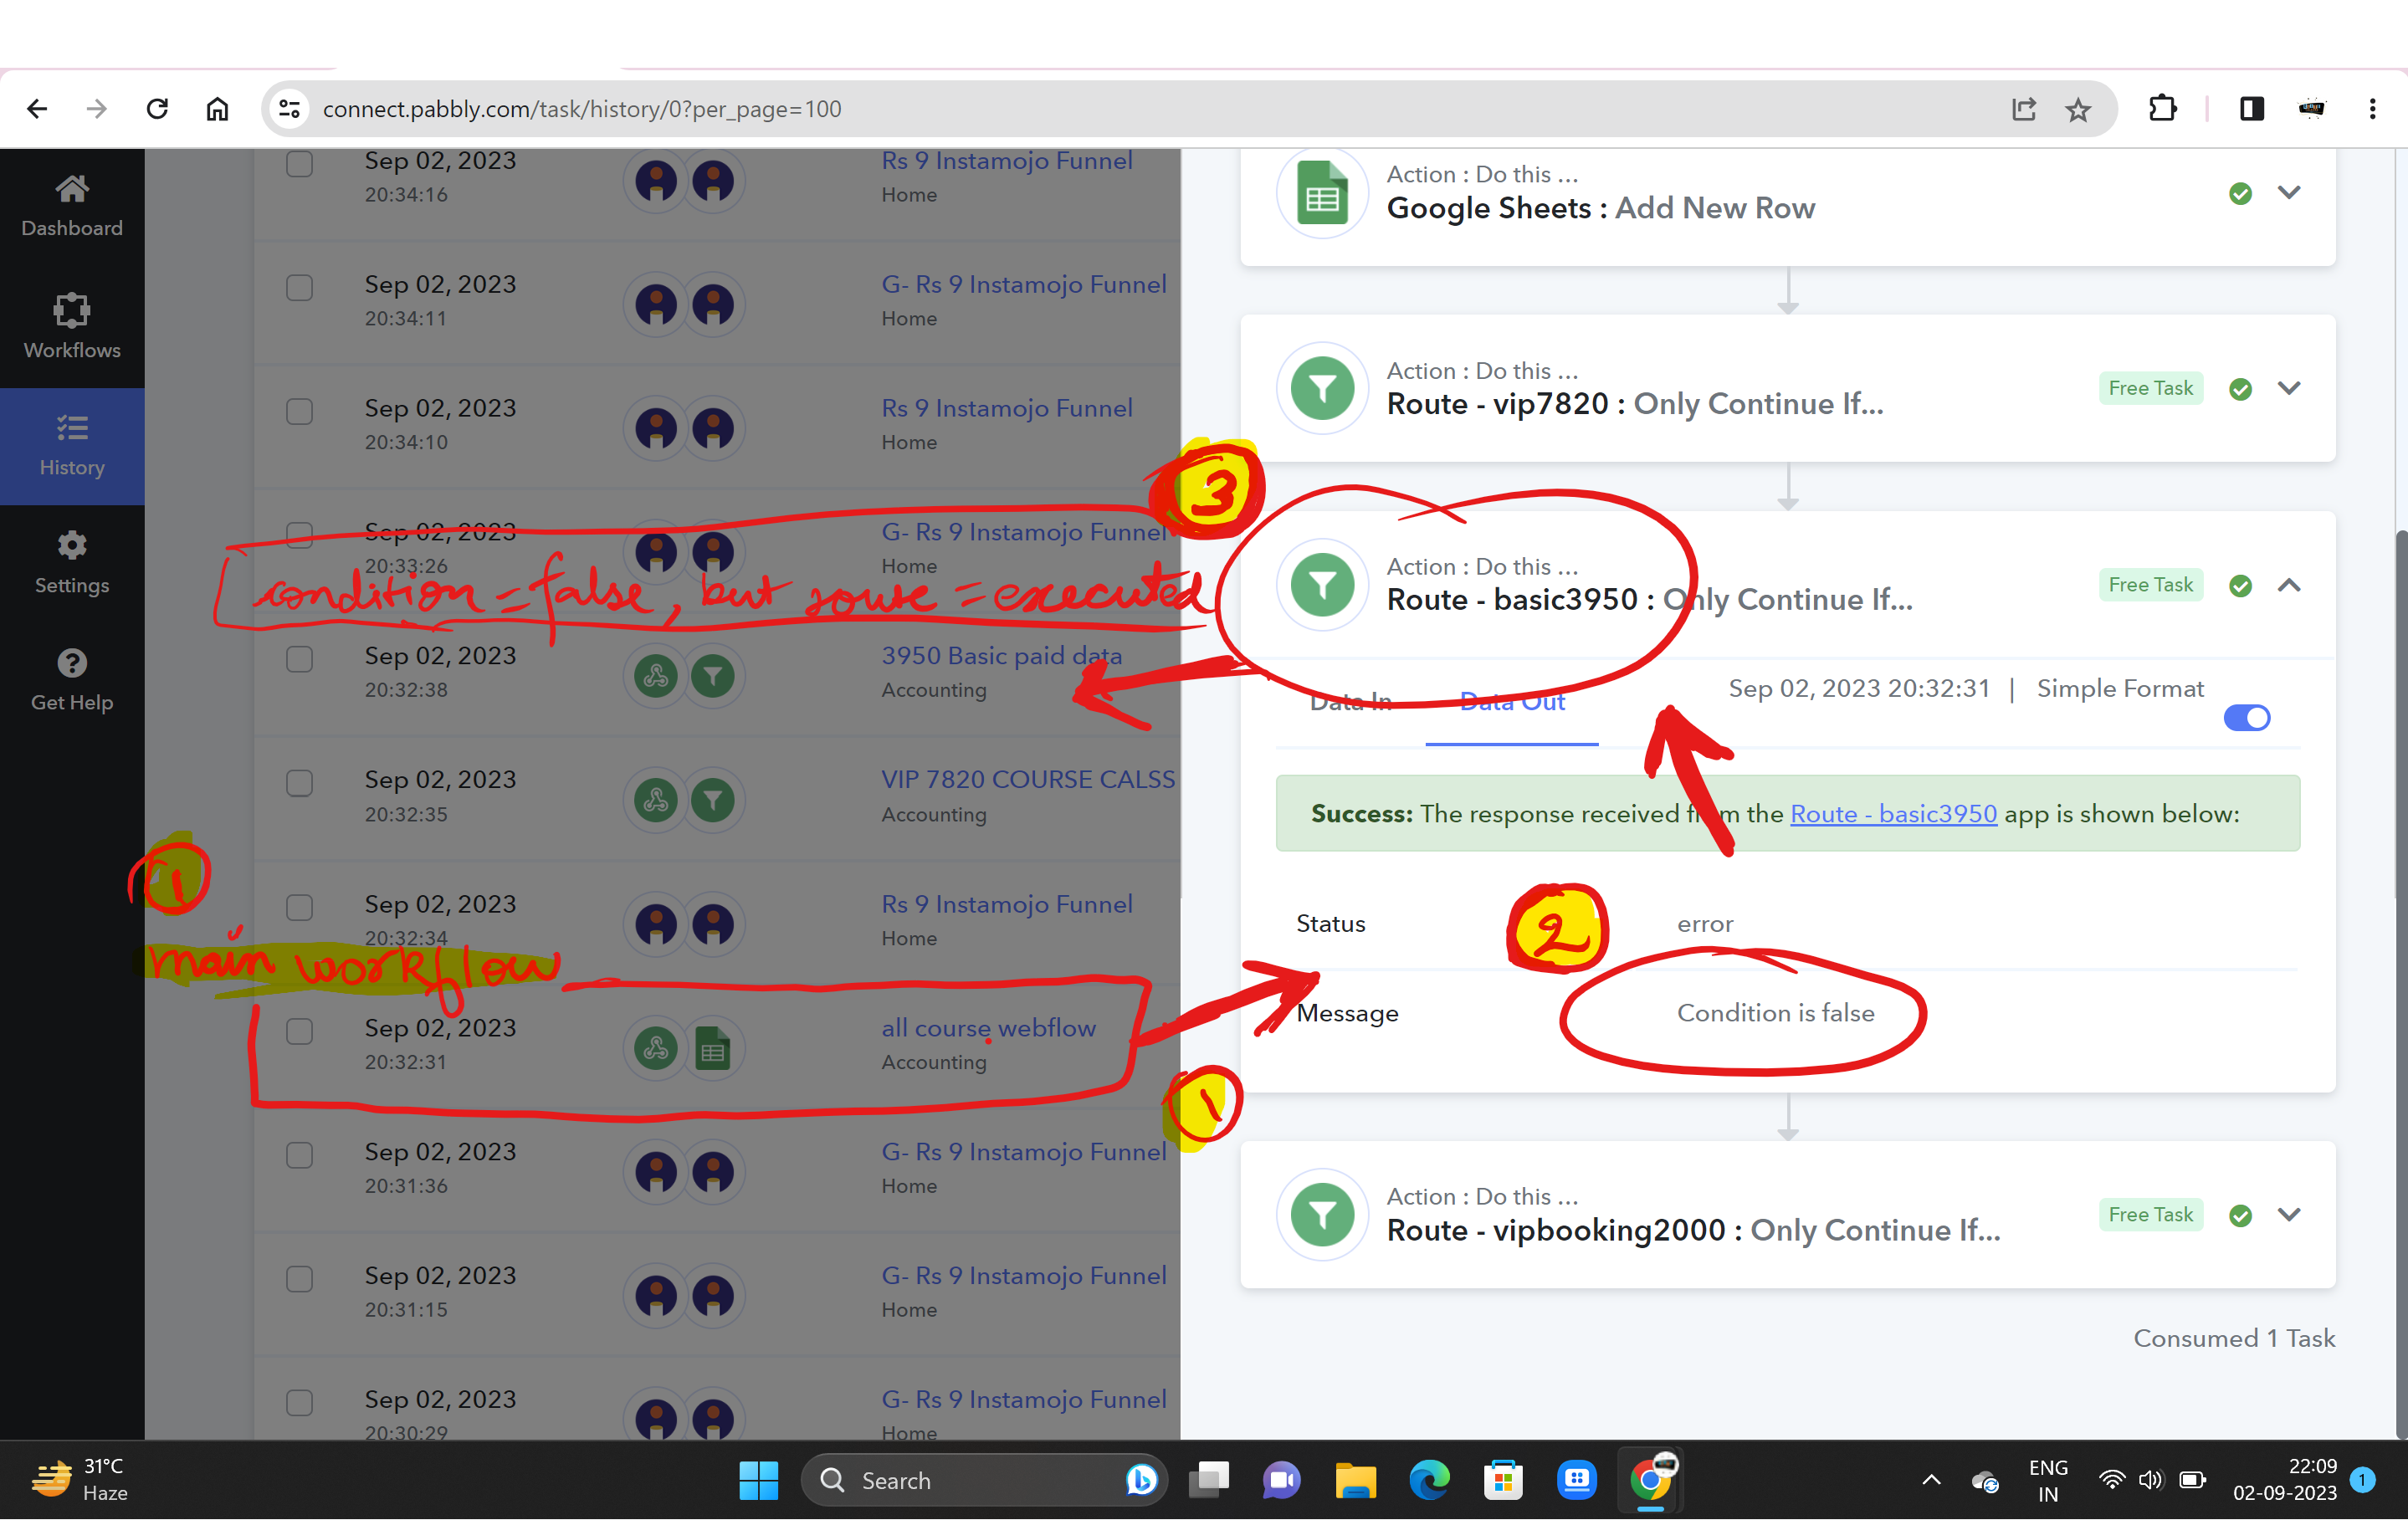Screen dimensions: 2408x1520
Task: Check the box for Sep 02 20:34:11 row
Action: [x=299, y=288]
